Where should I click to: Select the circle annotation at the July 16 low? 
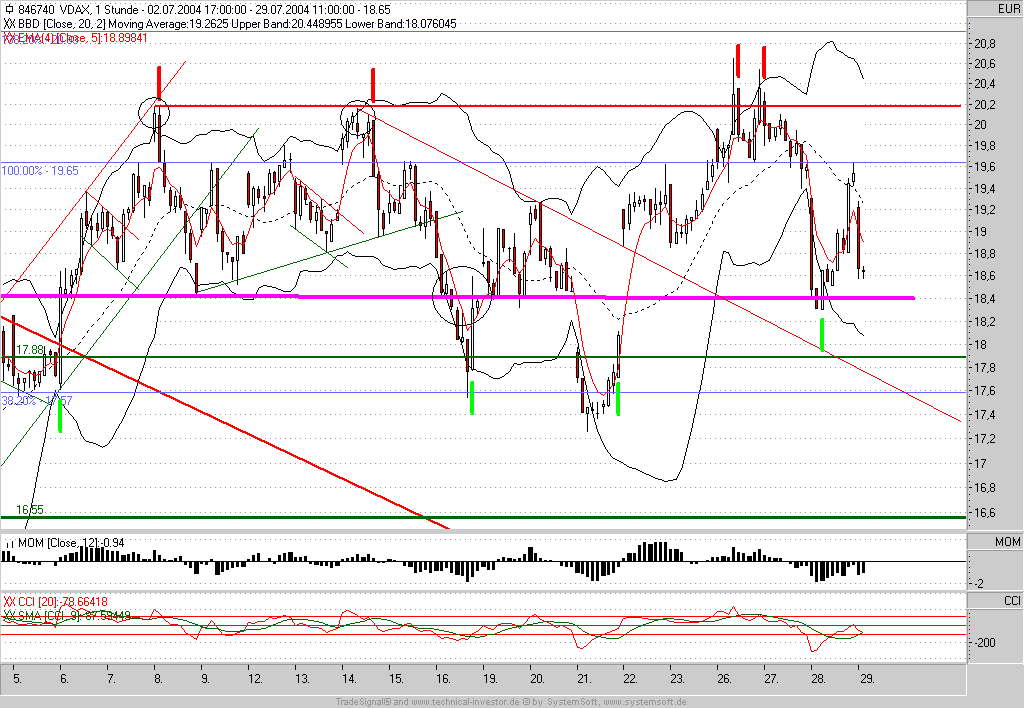(x=461, y=295)
